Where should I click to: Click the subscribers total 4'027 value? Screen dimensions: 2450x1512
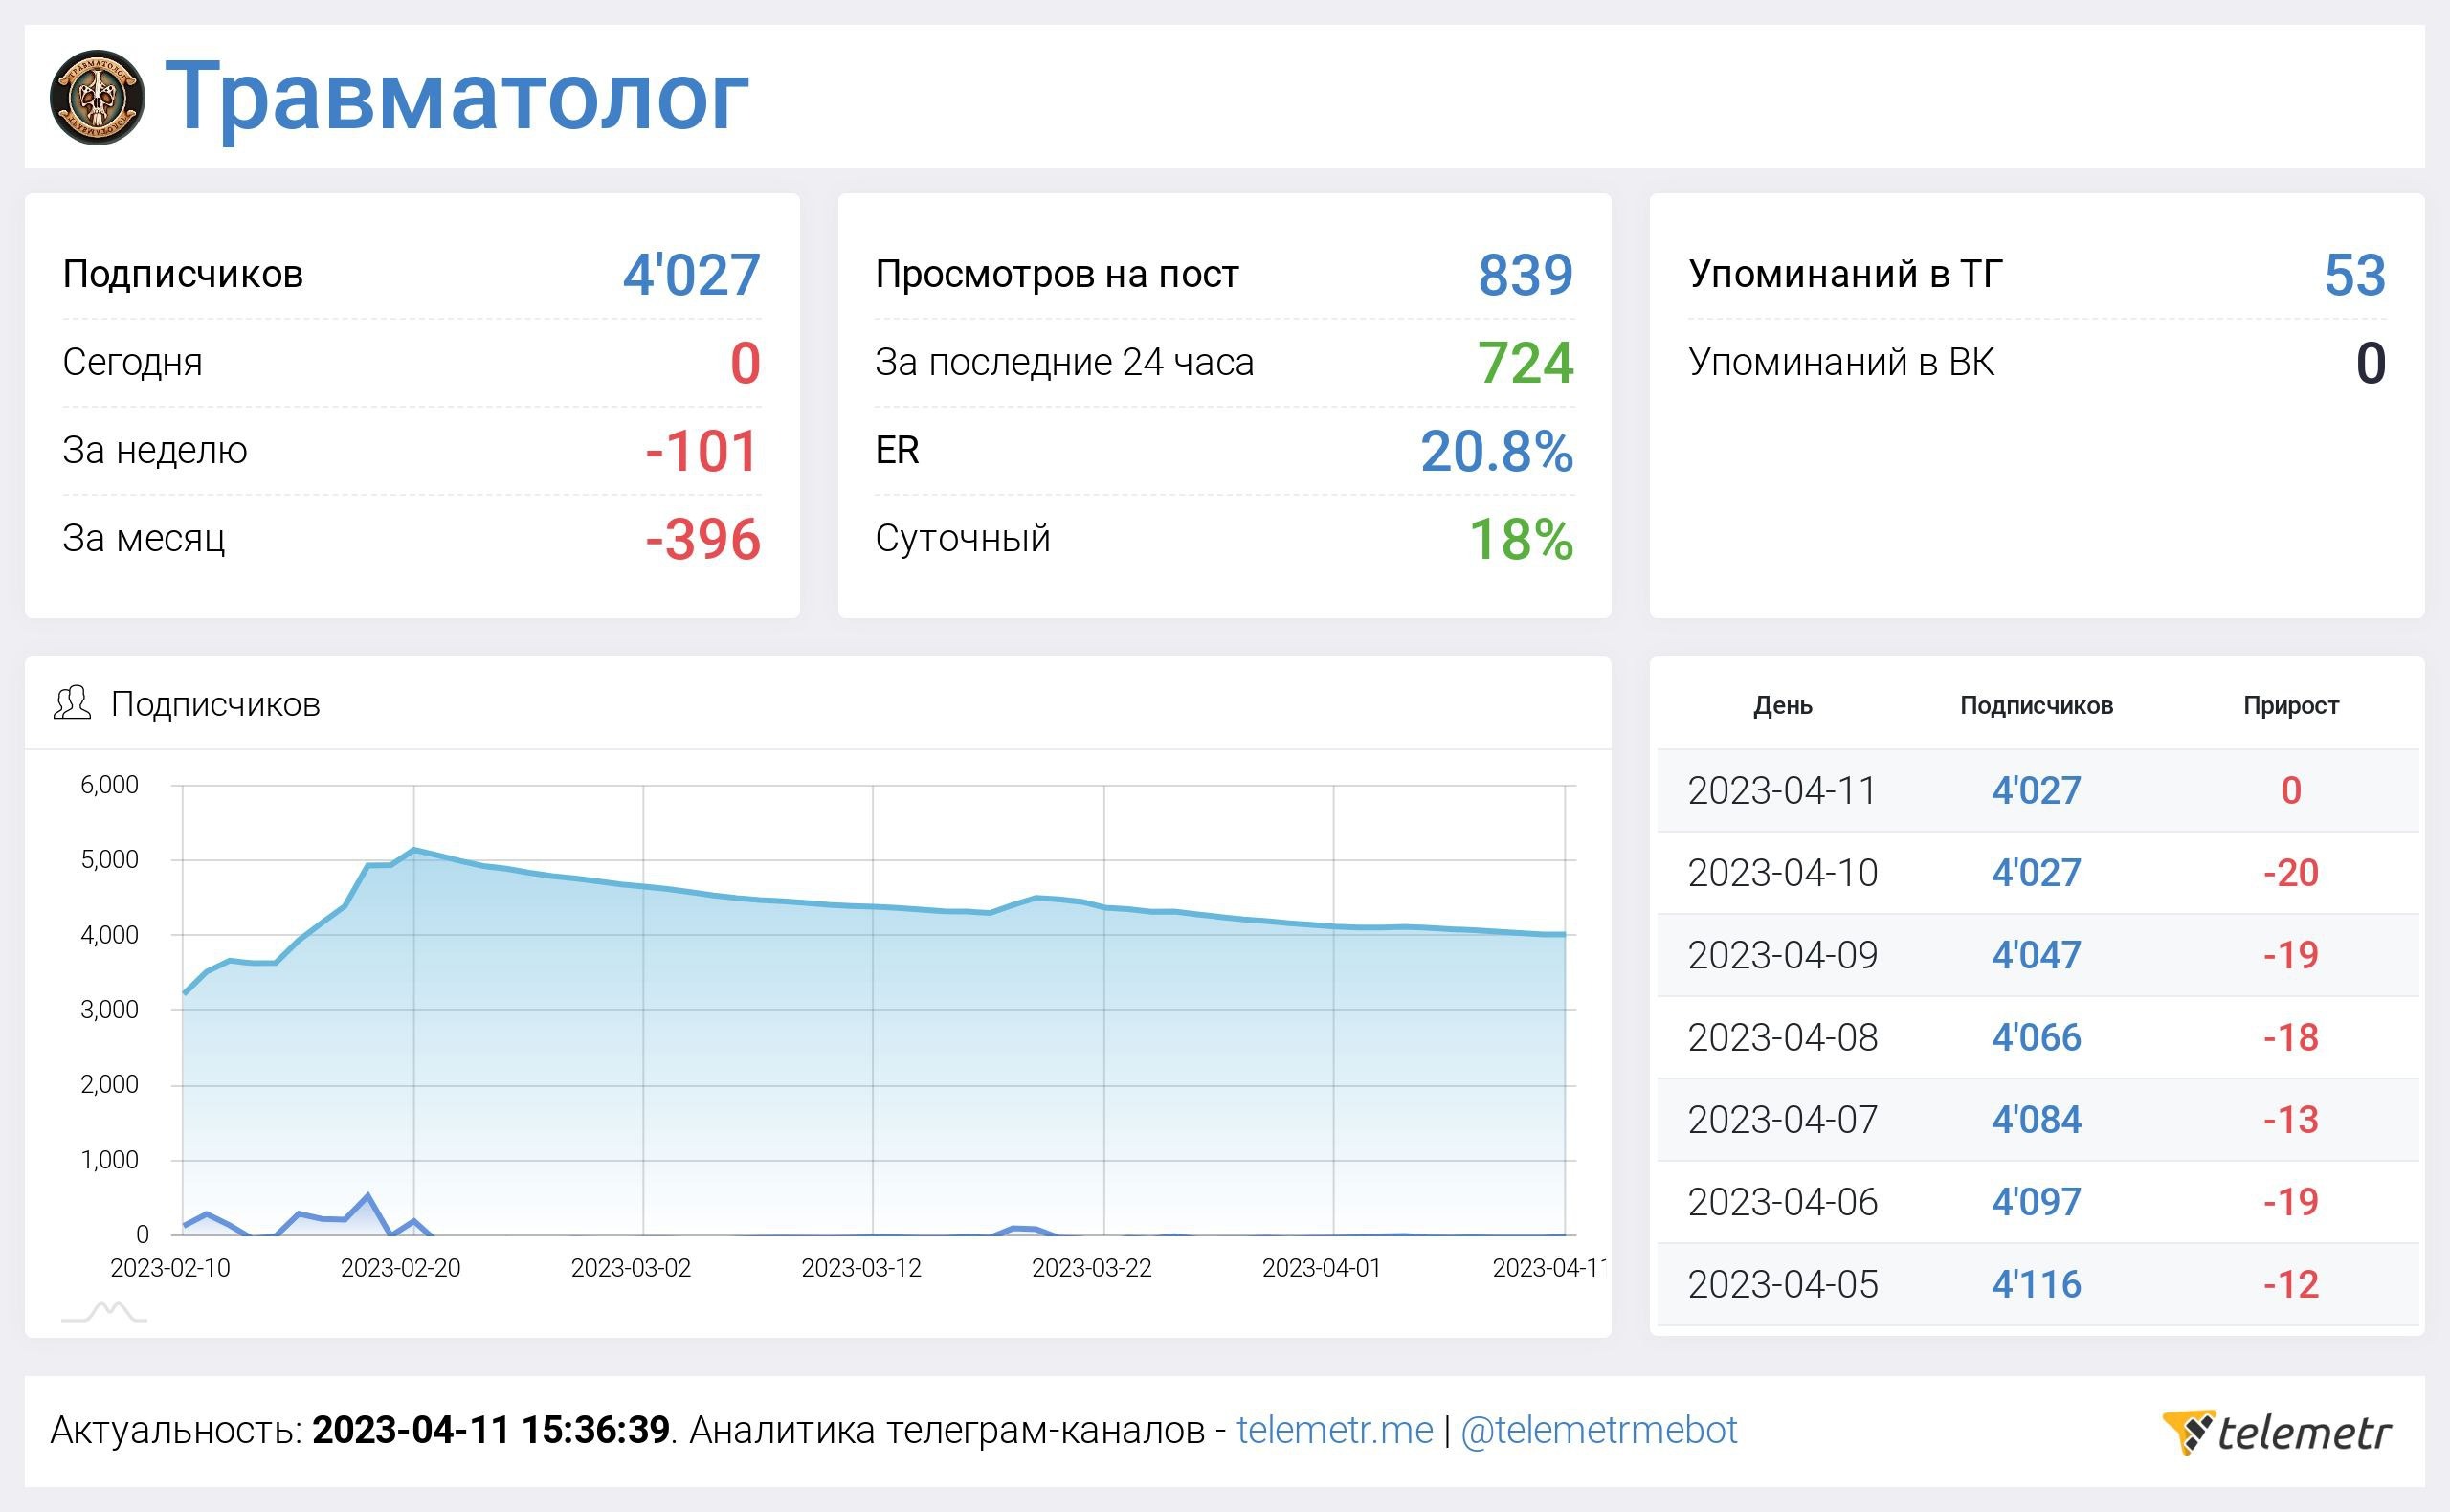(691, 274)
